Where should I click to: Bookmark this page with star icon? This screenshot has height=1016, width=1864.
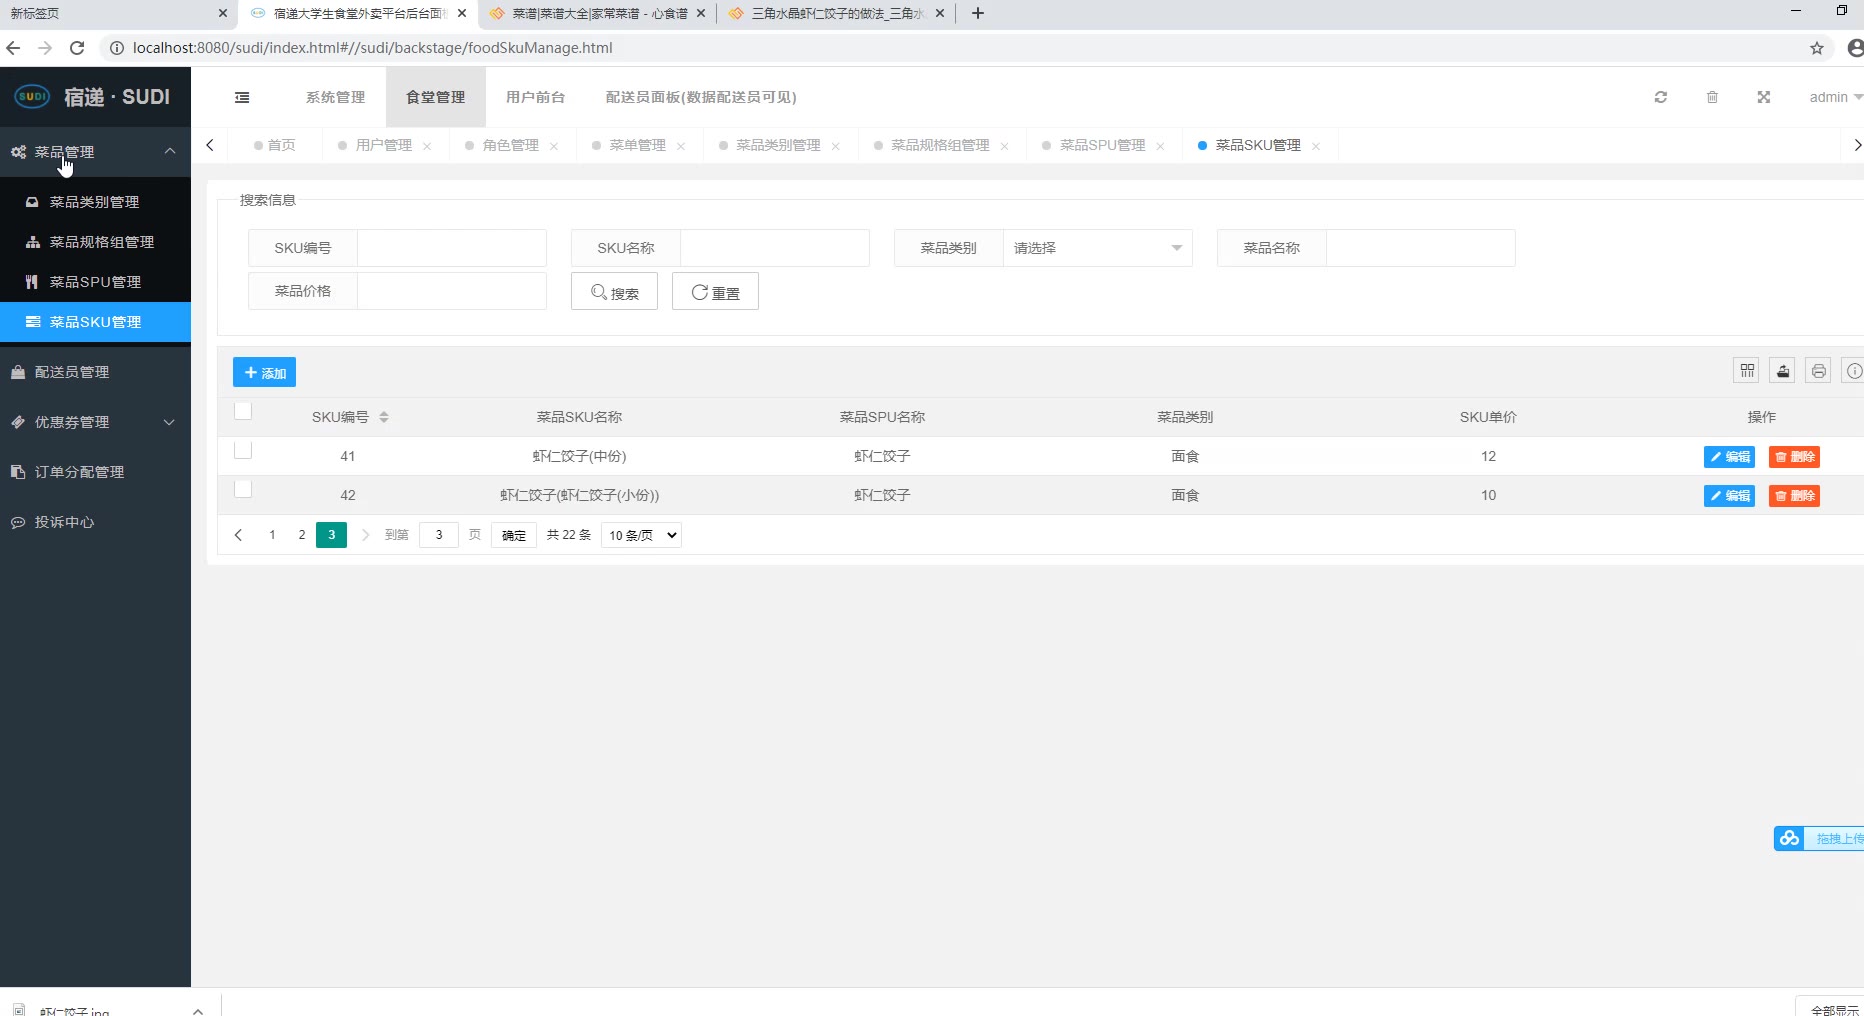click(x=1817, y=48)
